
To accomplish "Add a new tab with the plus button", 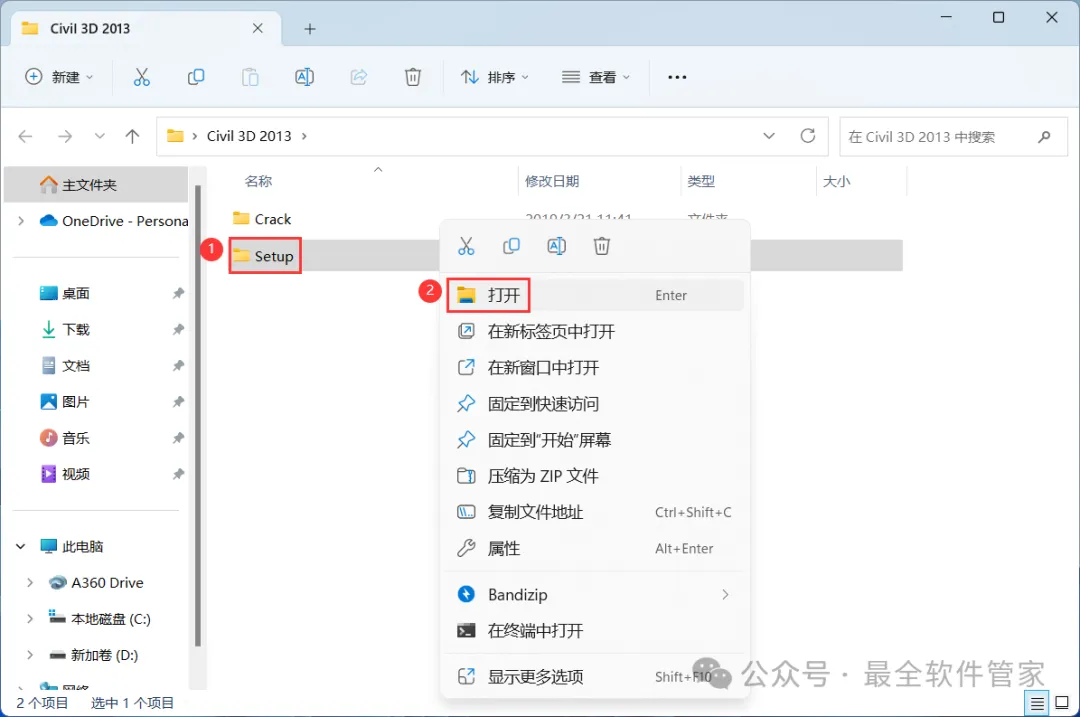I will pos(310,29).
